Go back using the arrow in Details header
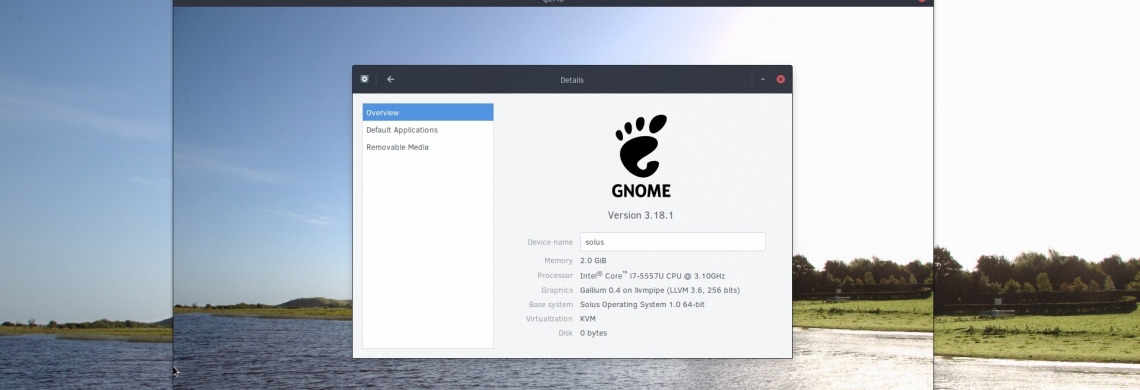 (390, 79)
